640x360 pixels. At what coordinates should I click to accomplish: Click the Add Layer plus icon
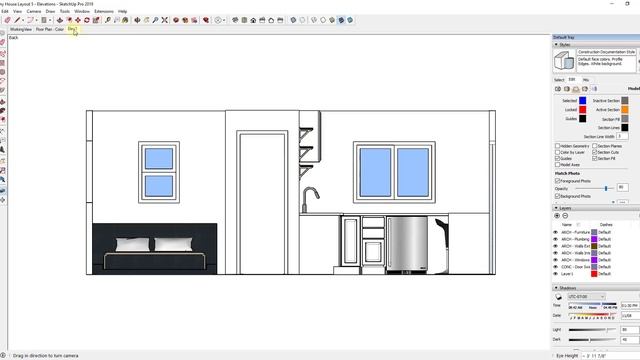point(557,216)
